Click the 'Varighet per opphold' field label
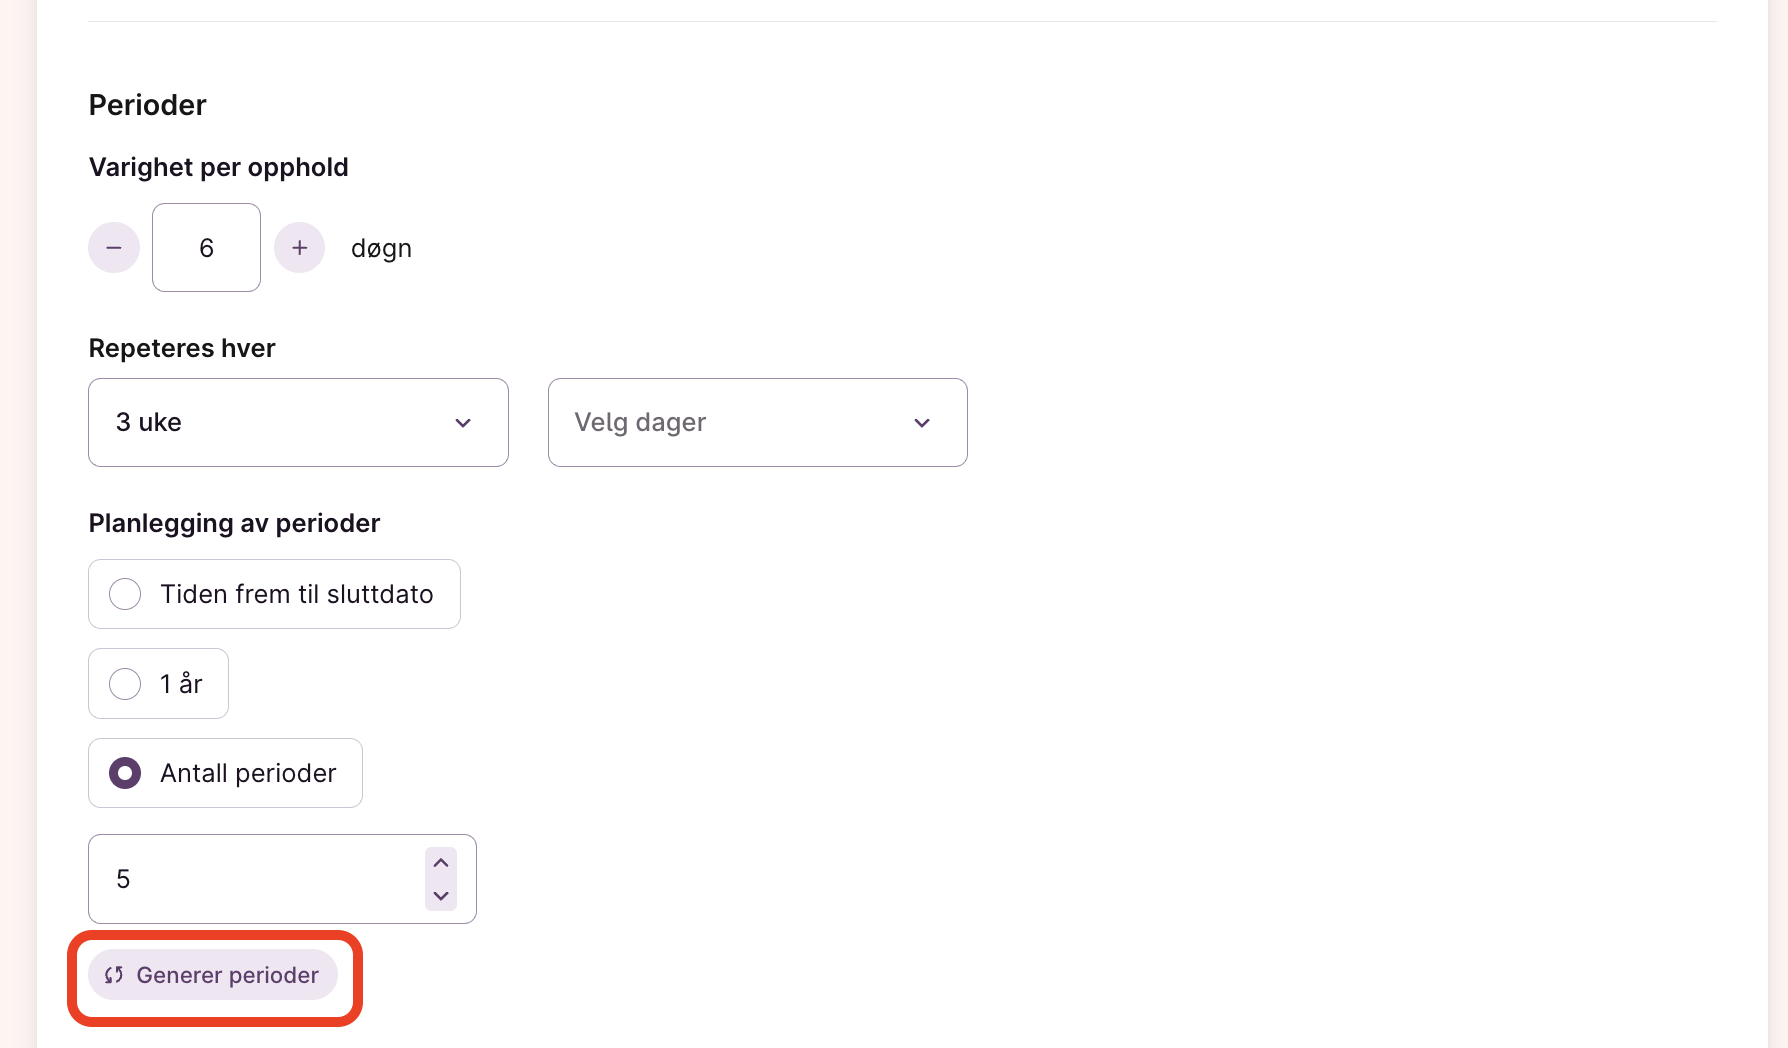The image size is (1788, 1048). pyautogui.click(x=219, y=167)
